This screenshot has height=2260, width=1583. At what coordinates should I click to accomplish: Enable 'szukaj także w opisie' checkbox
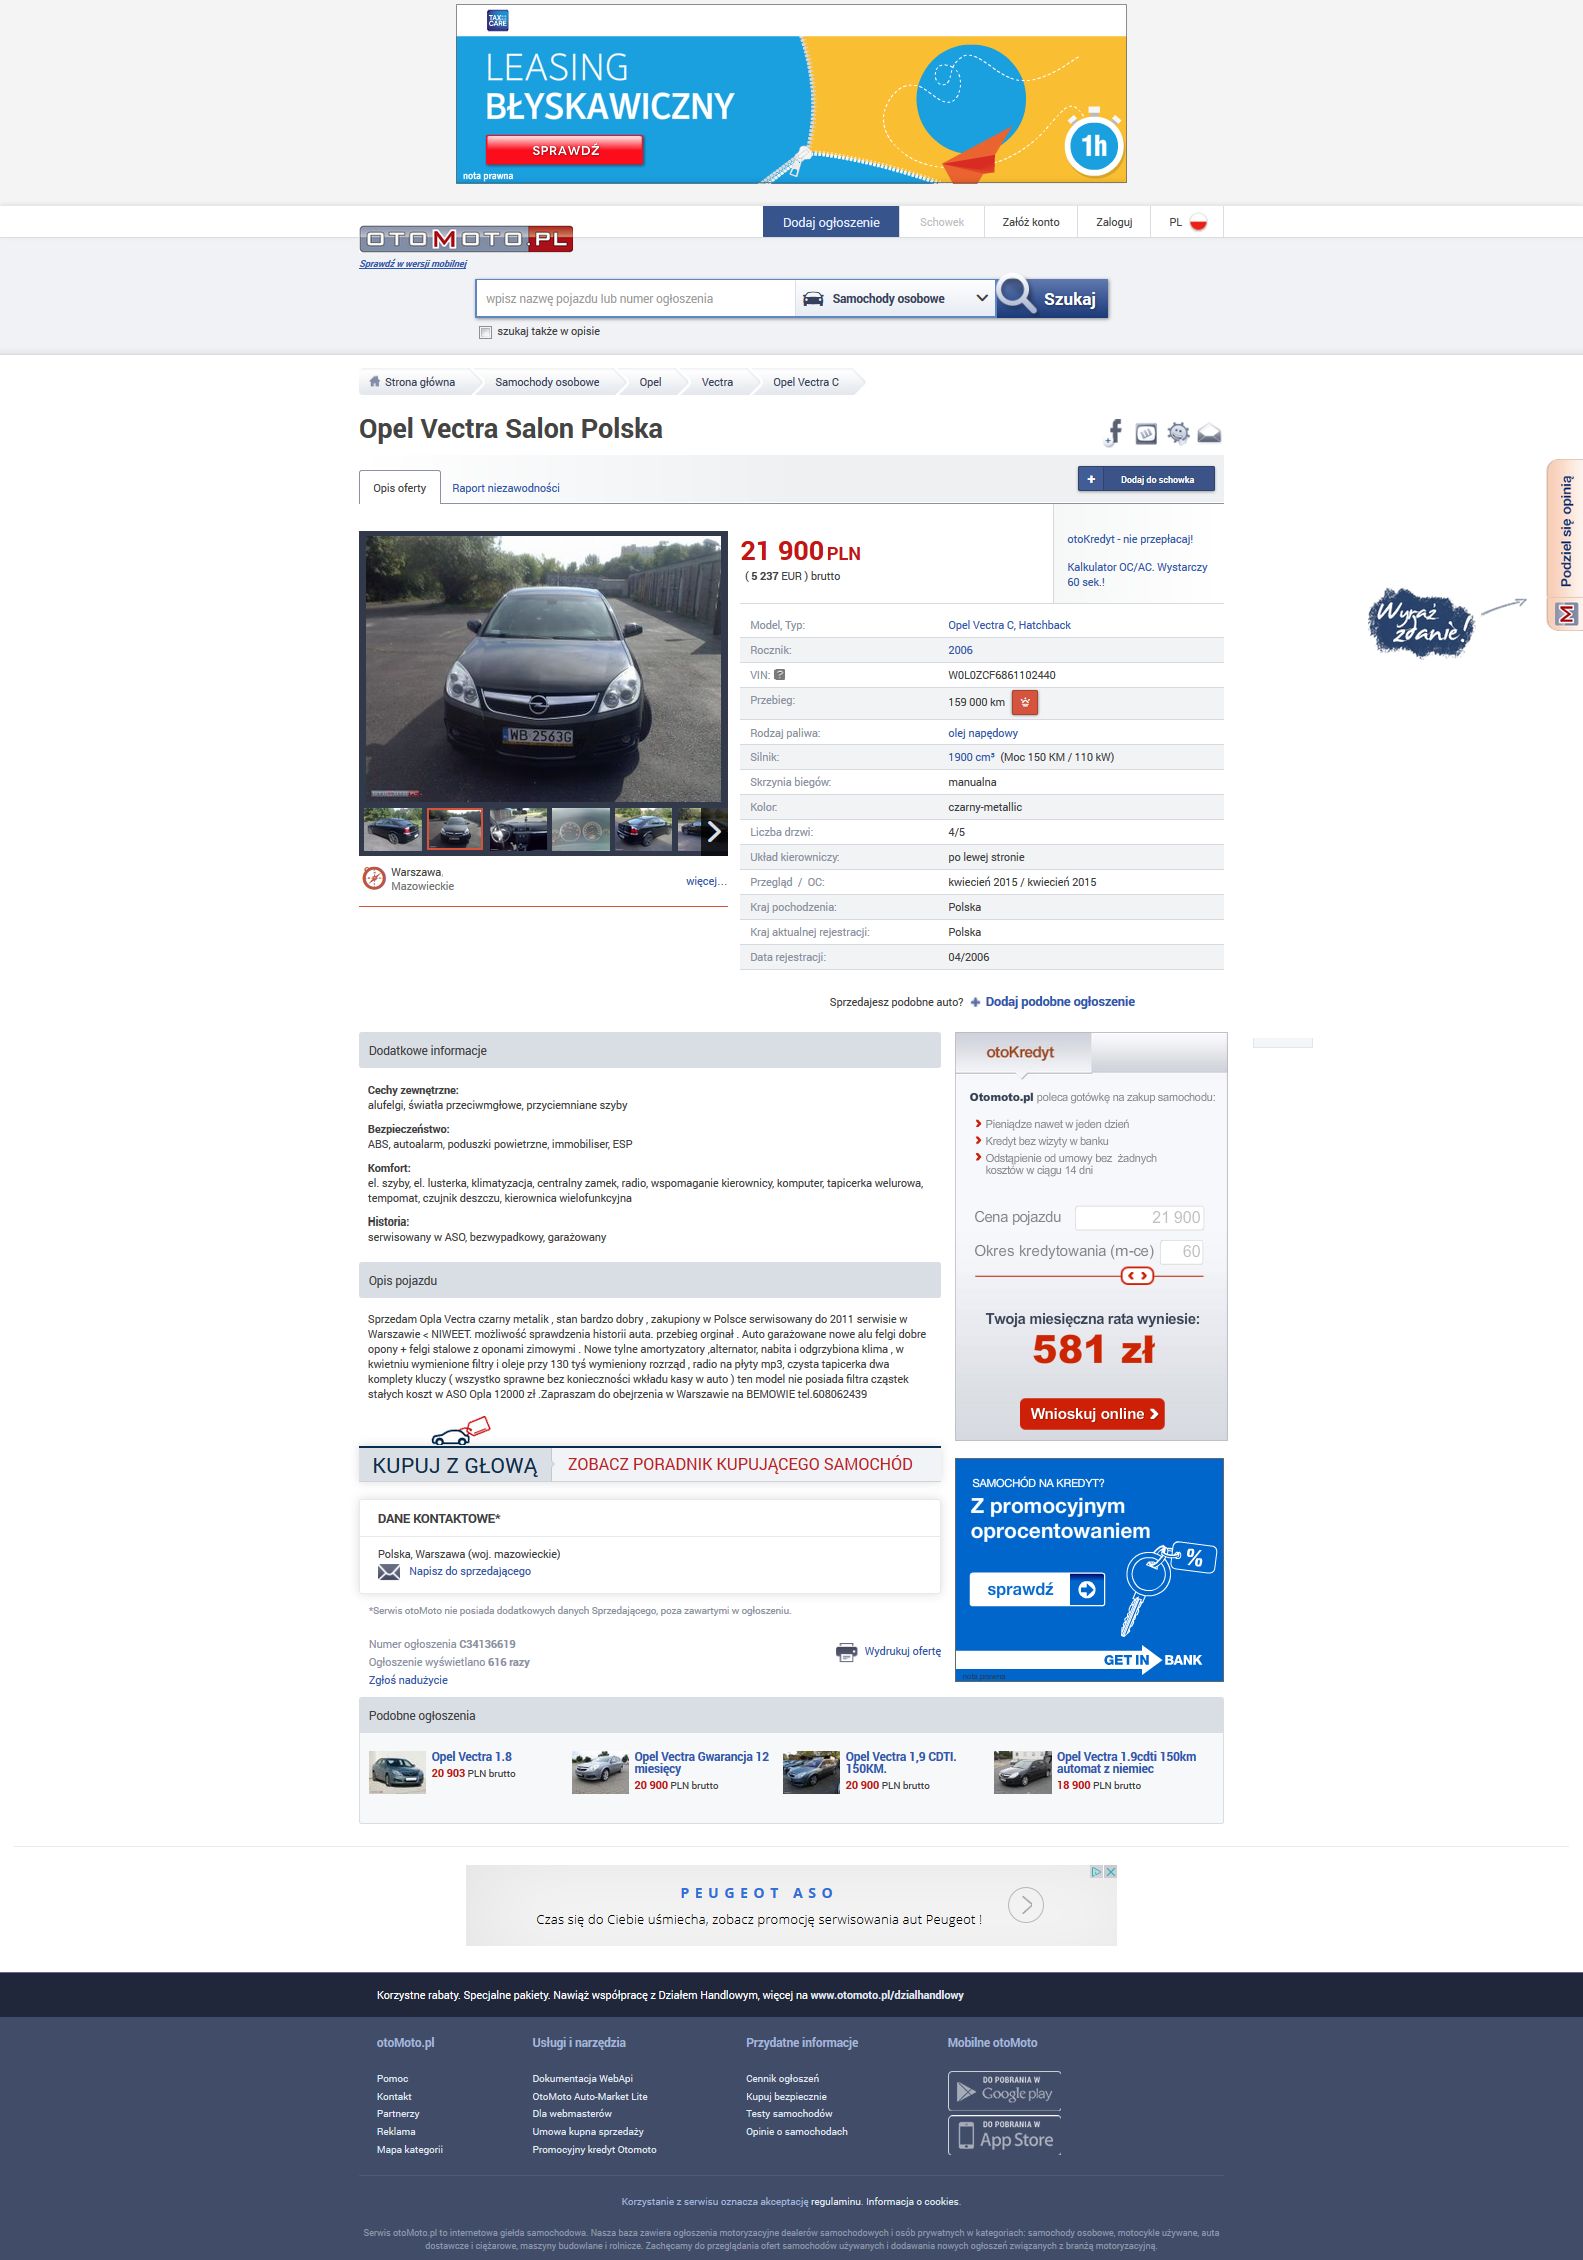click(x=486, y=332)
